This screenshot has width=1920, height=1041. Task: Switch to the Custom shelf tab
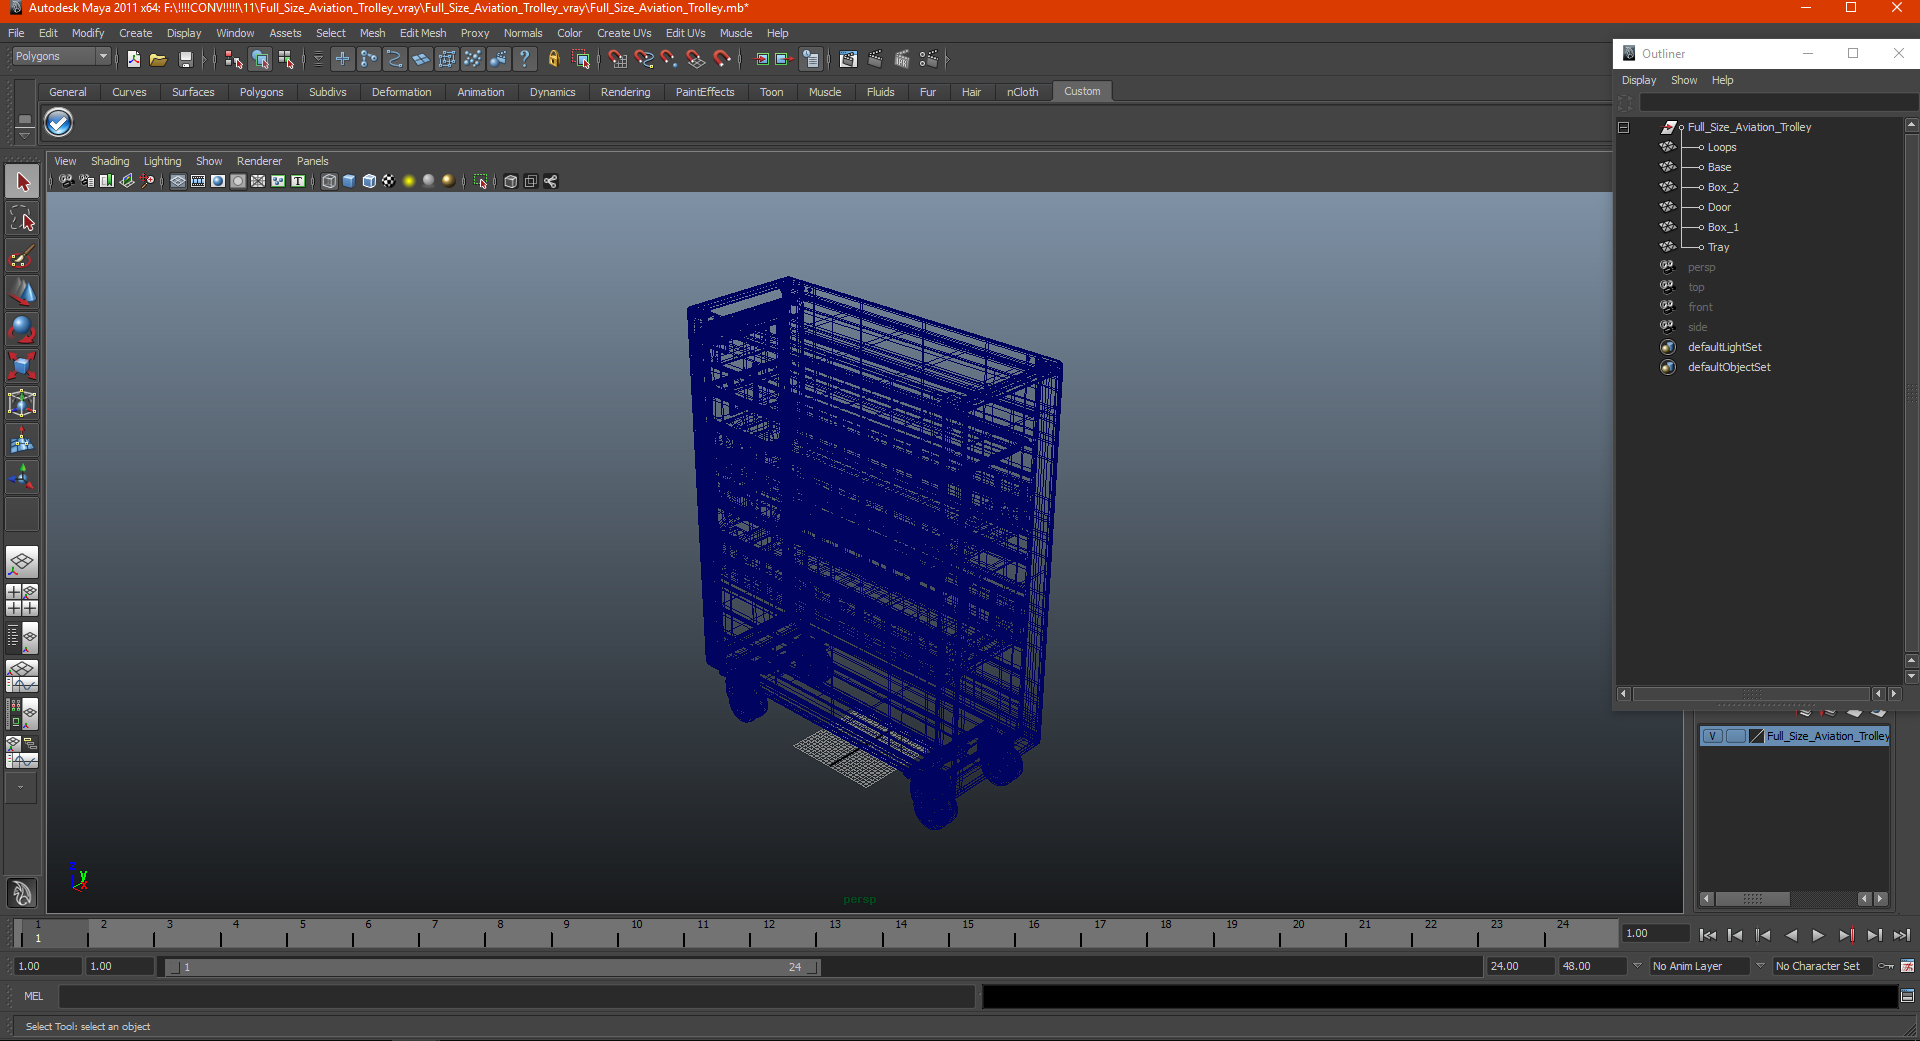click(x=1082, y=91)
